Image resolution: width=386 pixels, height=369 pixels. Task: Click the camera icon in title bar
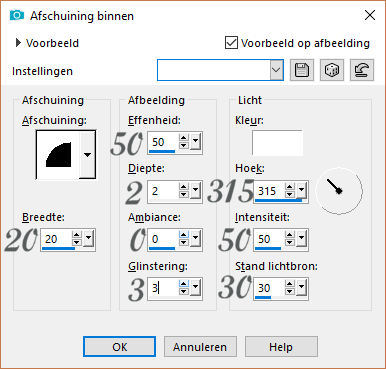click(x=17, y=15)
